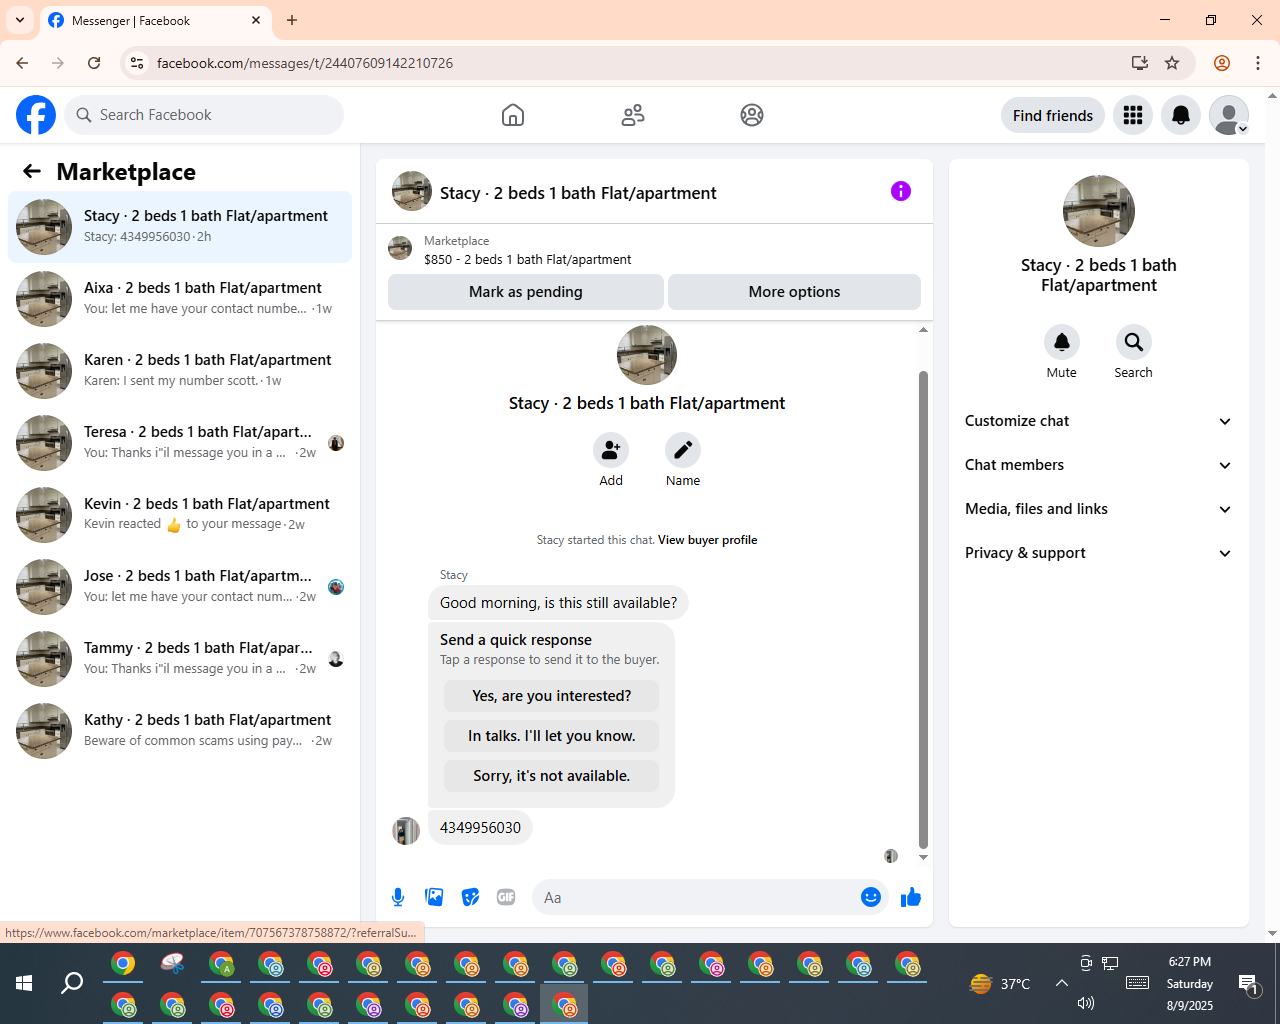This screenshot has height=1024, width=1280.
Task: Open Chrome tab search dropdown arrow
Action: click(x=20, y=20)
